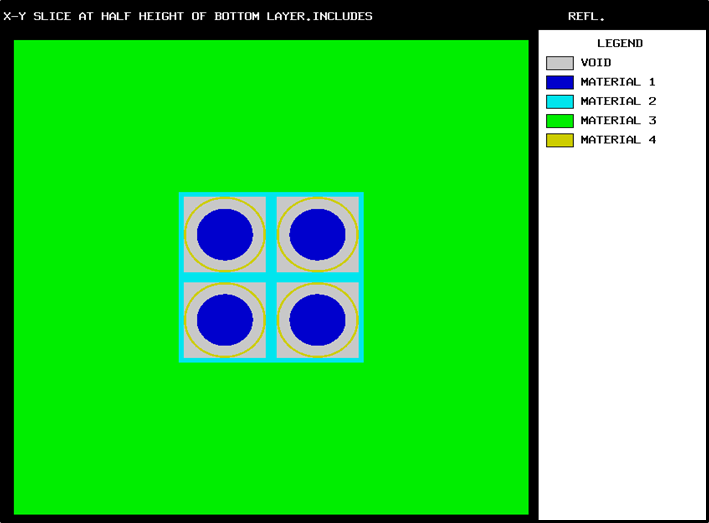Click the bottom-left blue circle
Image resolution: width=709 pixels, height=523 pixels.
225,321
